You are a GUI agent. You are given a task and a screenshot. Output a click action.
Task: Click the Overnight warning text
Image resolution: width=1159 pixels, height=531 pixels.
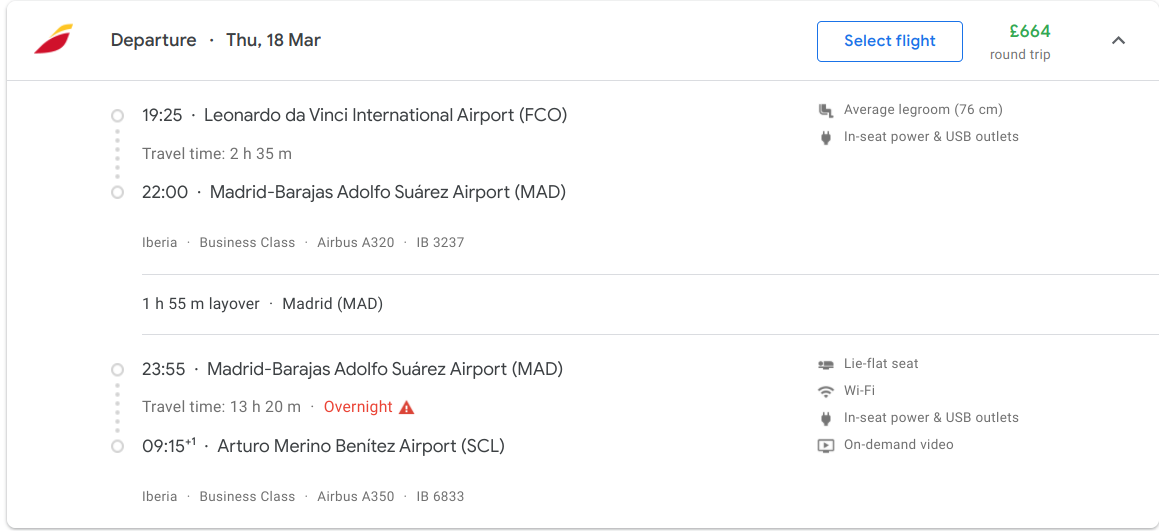tap(358, 407)
